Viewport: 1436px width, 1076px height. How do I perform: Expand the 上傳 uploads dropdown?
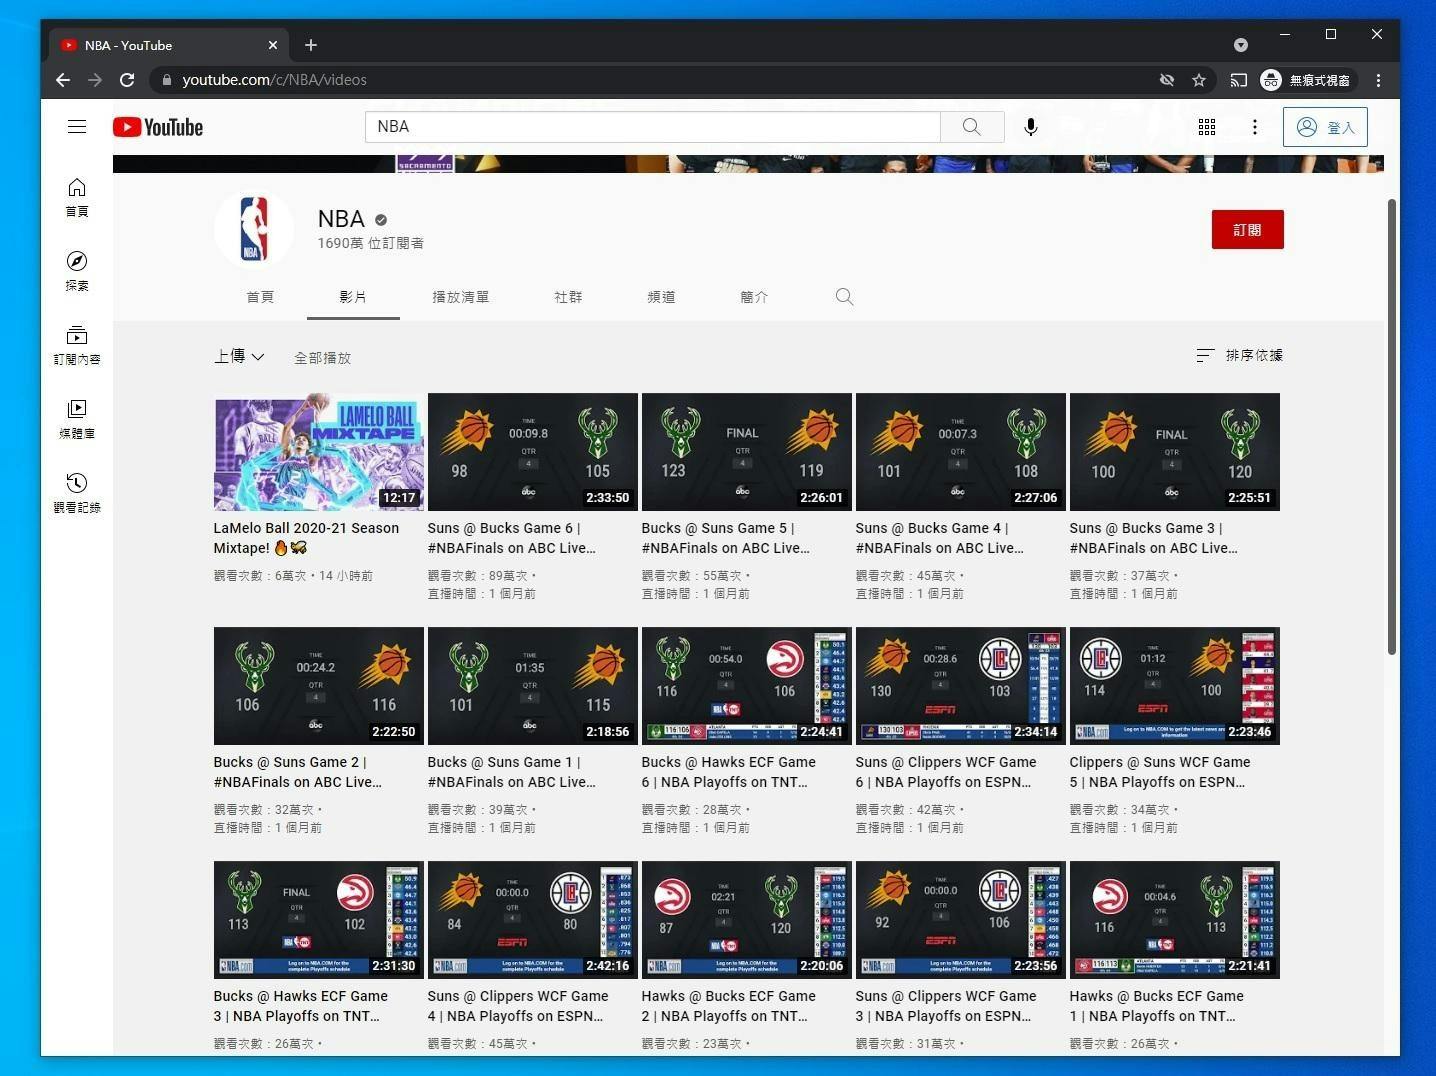click(239, 356)
